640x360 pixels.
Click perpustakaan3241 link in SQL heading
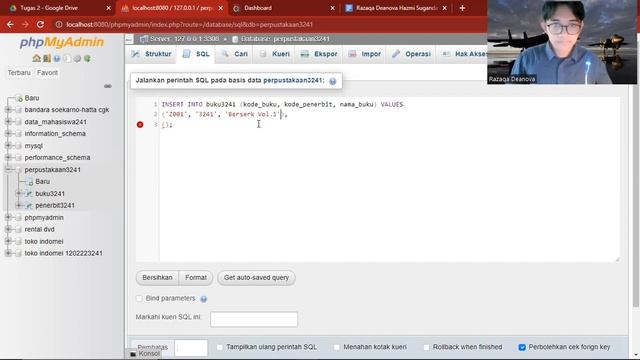(x=293, y=80)
